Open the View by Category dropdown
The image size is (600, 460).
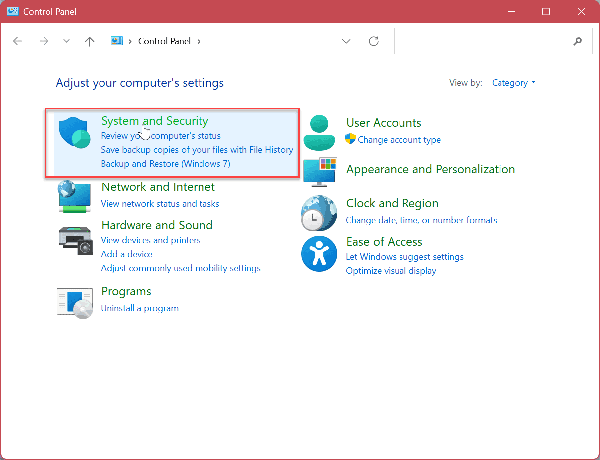point(514,83)
